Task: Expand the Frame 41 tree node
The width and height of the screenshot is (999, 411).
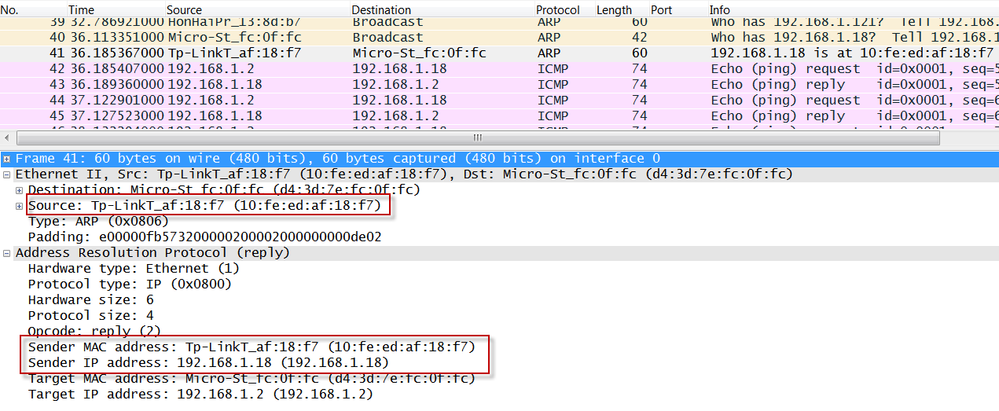Action: (6, 158)
